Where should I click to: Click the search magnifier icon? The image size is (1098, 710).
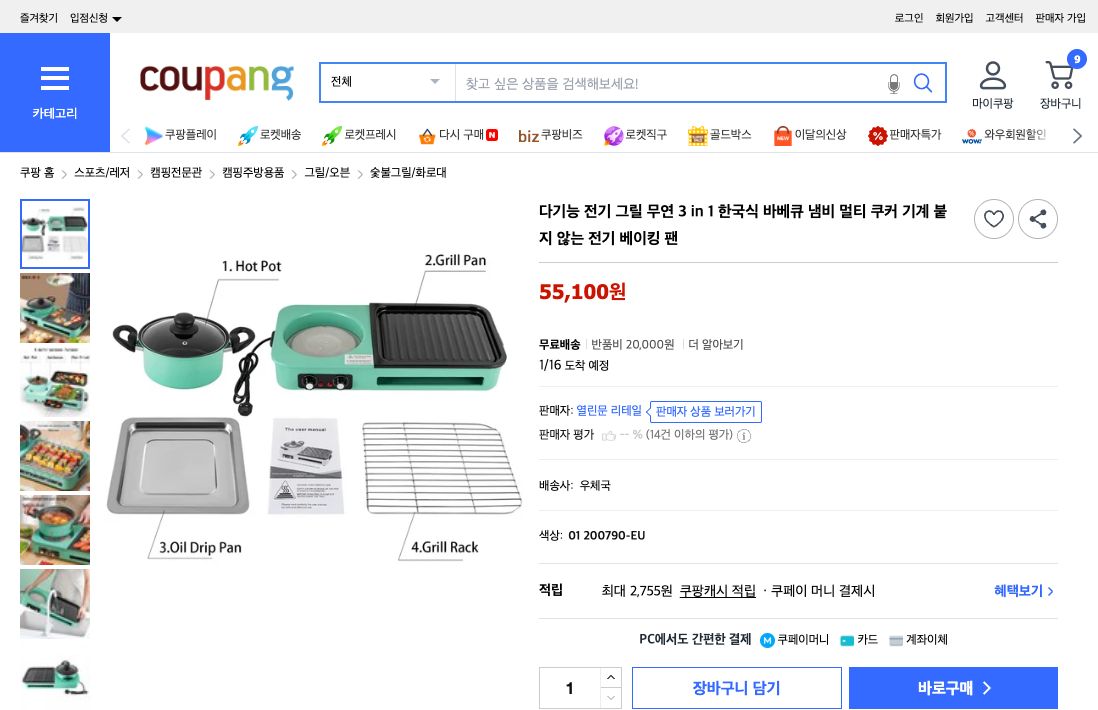point(922,83)
